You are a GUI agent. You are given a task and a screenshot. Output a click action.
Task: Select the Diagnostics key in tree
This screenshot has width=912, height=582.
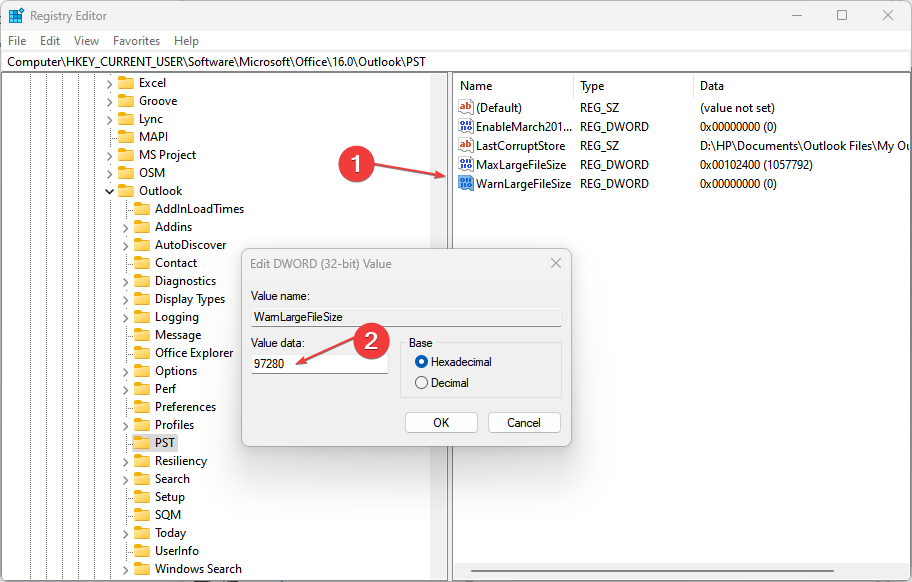click(x=186, y=281)
